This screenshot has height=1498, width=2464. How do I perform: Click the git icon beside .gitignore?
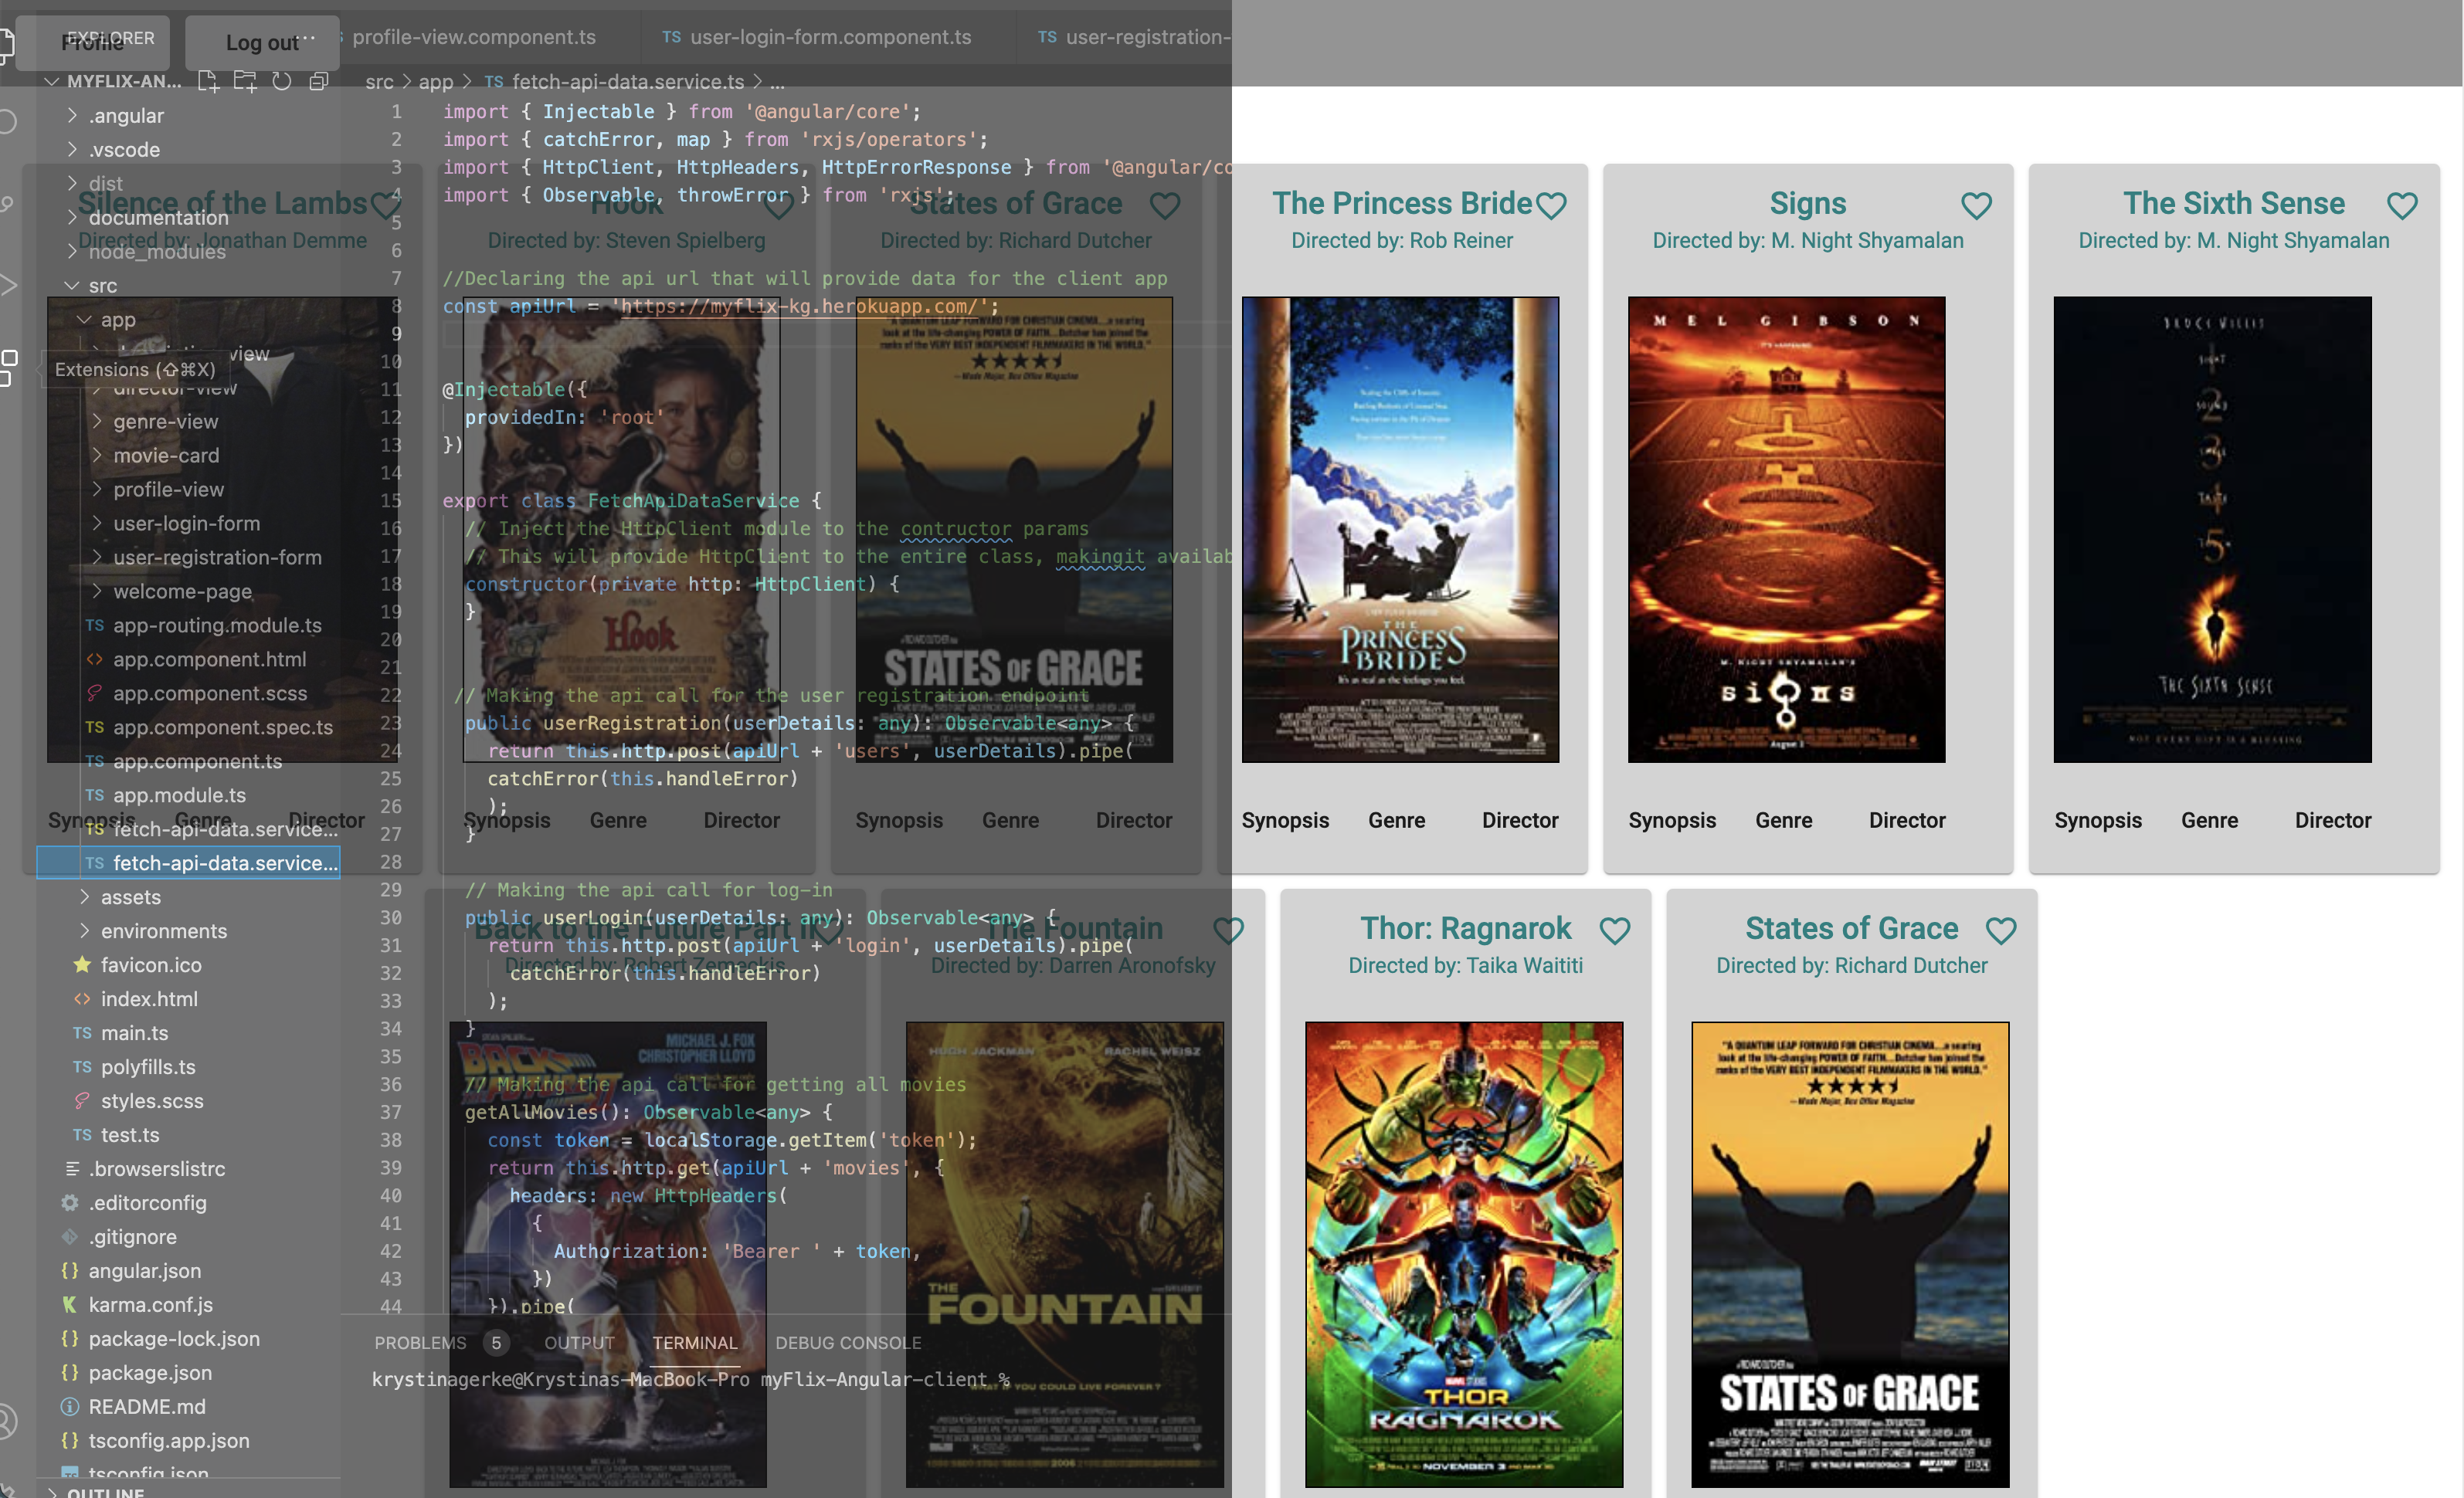click(x=70, y=1237)
